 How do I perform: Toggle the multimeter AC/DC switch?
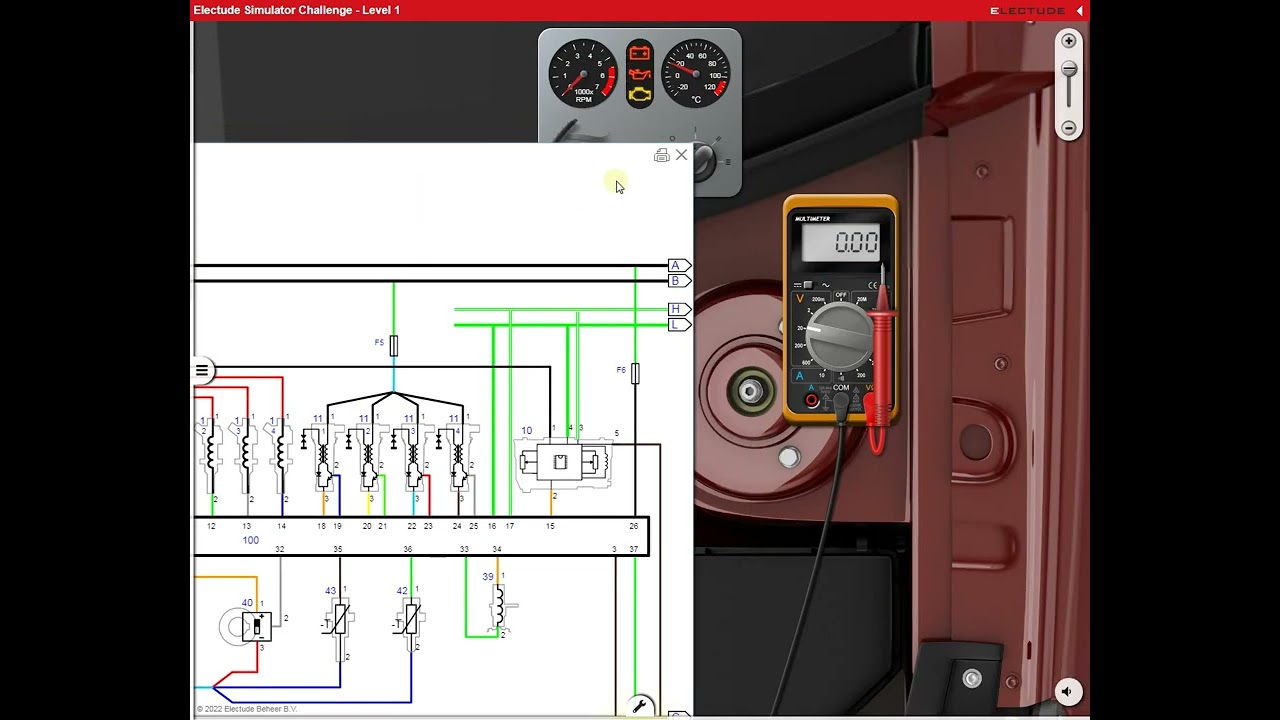click(808, 285)
